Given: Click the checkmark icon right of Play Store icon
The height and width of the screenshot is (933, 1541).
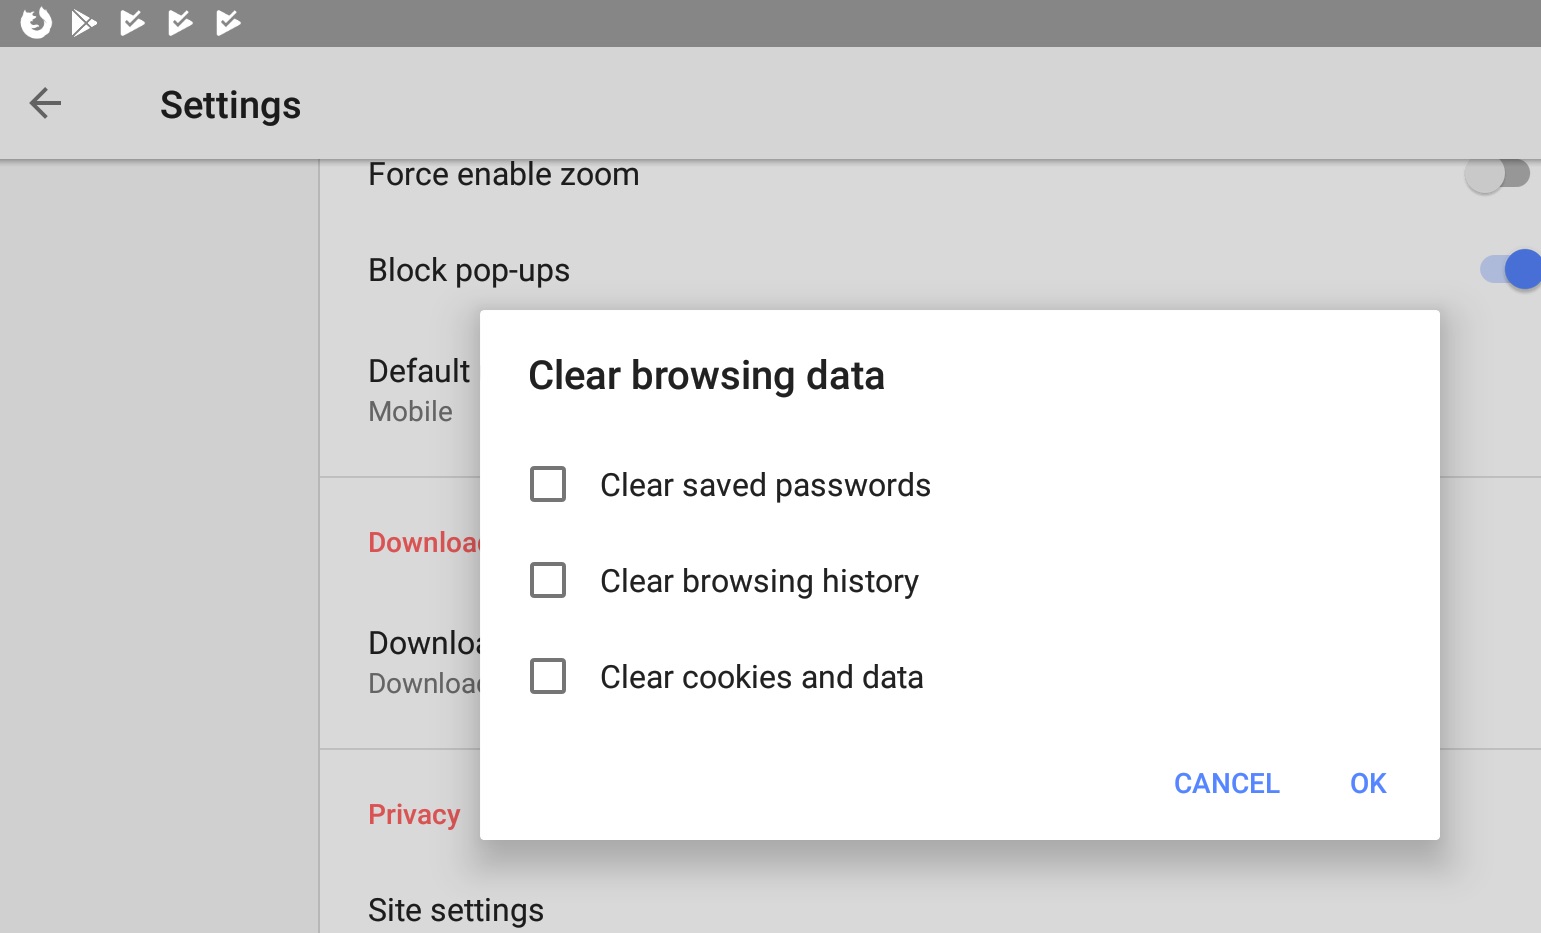Looking at the screenshot, I should 132,22.
